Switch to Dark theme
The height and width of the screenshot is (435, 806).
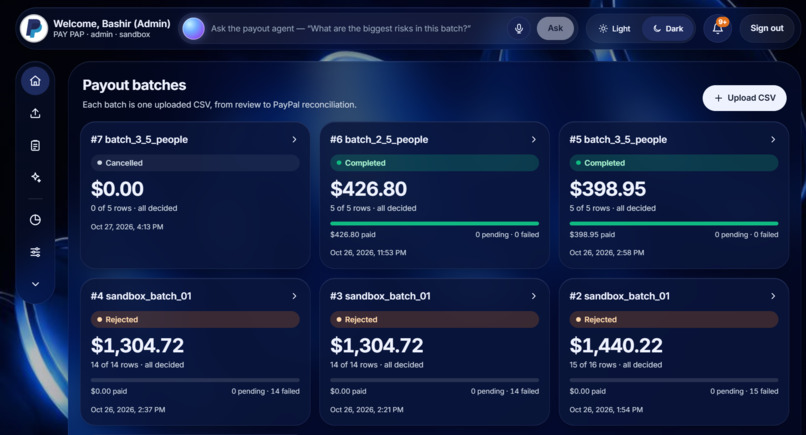(x=668, y=29)
